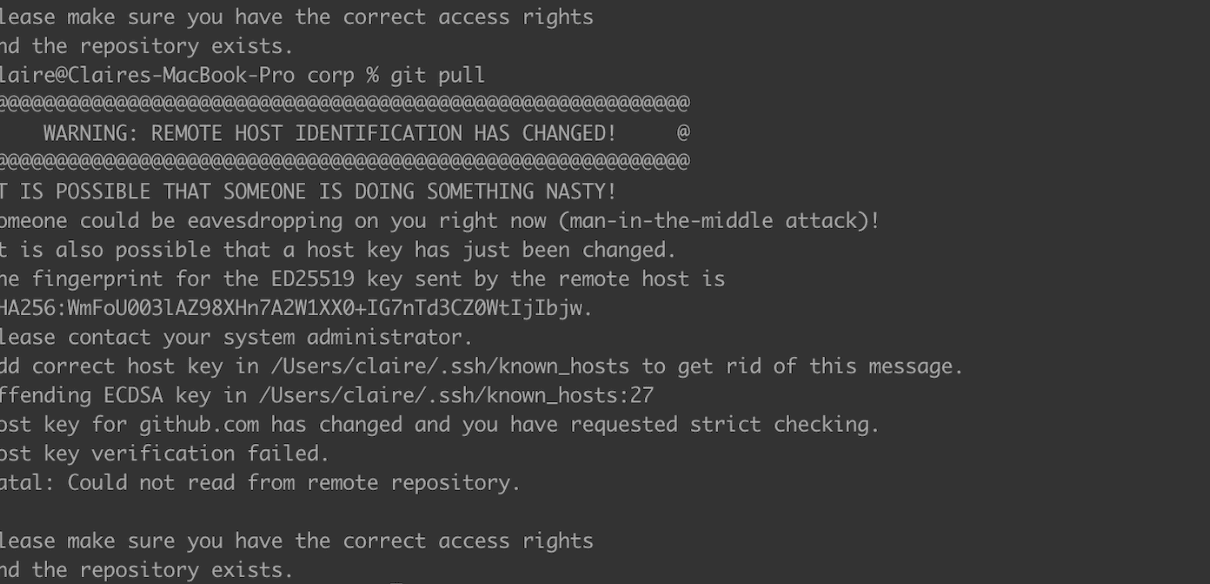Click the second row of @ symbols
Screen dimensions: 1210x584
point(345,162)
